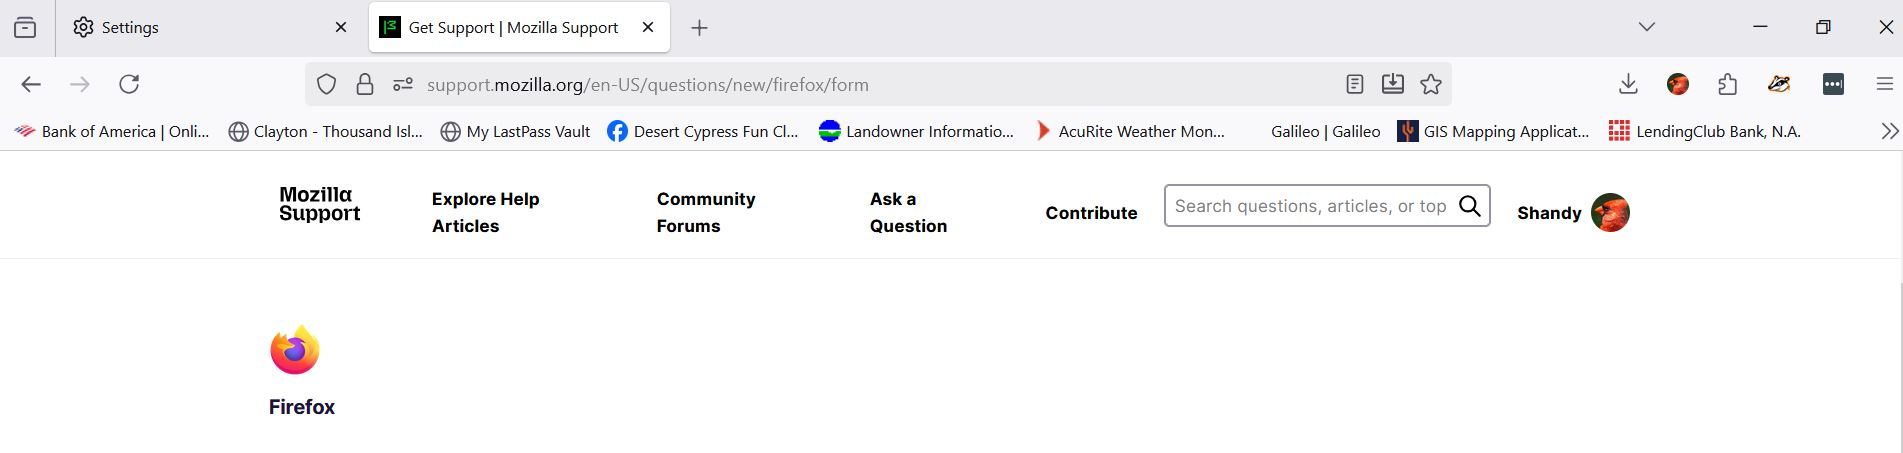Viewport: 1903px width, 453px height.
Task: Click the support search input field
Action: (1310, 206)
